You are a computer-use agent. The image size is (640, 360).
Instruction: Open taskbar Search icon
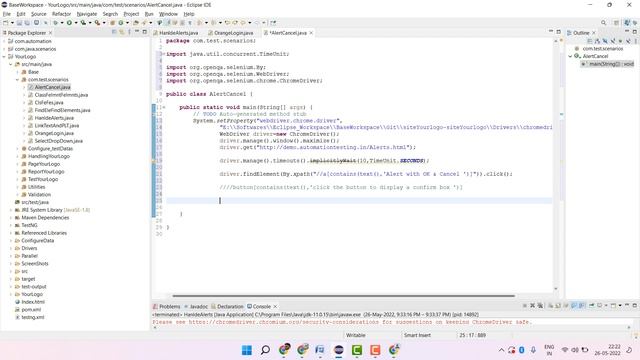[265, 350]
